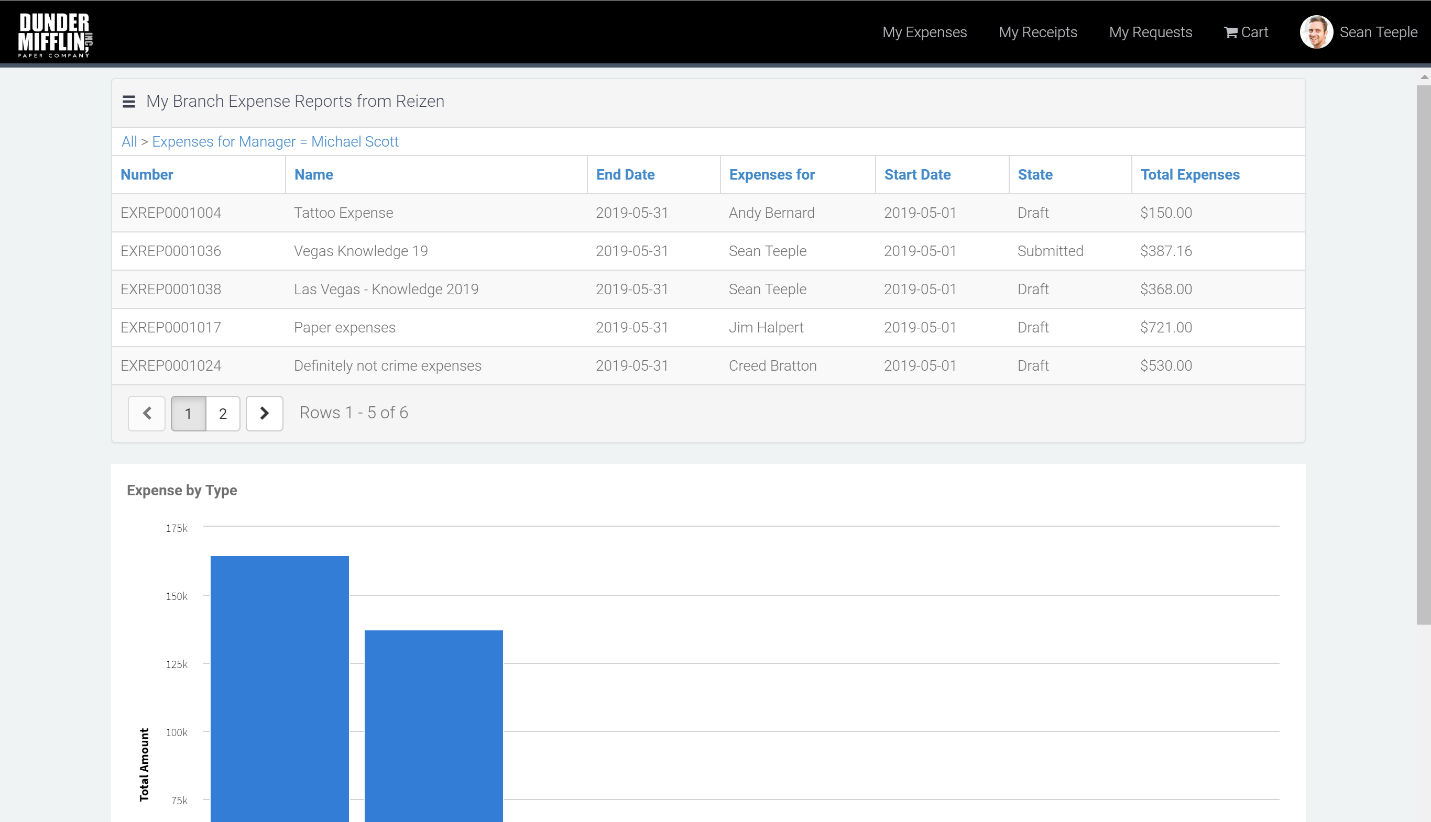Click Creed Bratton cell
Screen dimensions: 1431x822
(x=773, y=366)
